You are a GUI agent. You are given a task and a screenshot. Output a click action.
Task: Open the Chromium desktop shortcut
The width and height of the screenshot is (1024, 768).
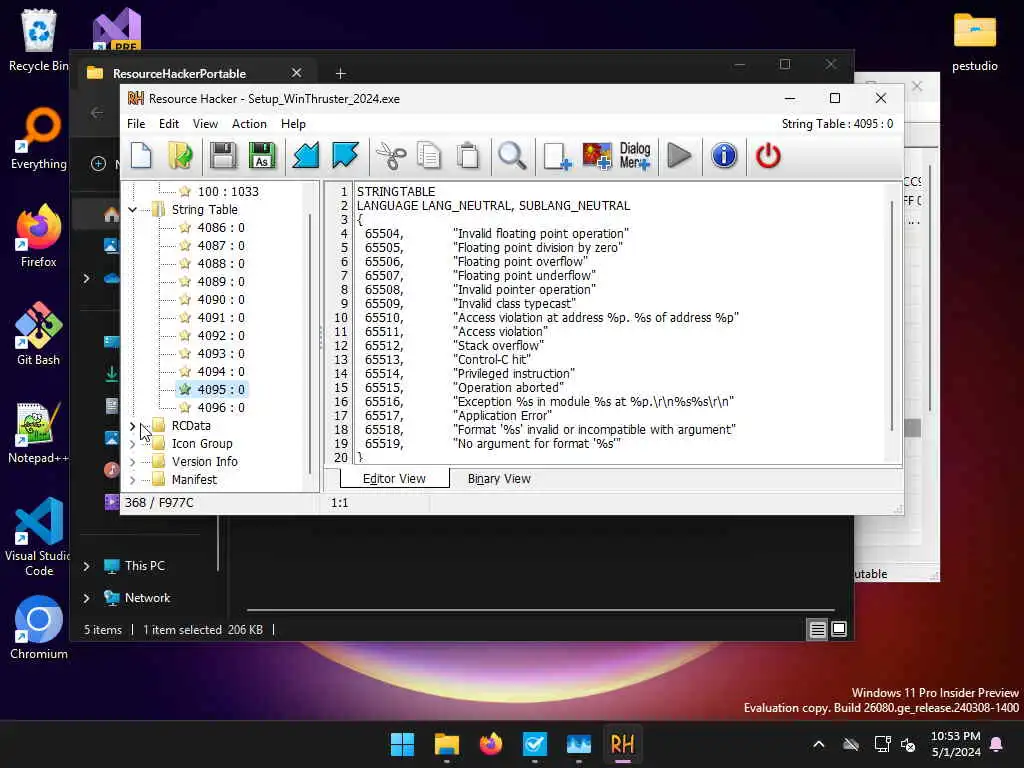[38, 628]
